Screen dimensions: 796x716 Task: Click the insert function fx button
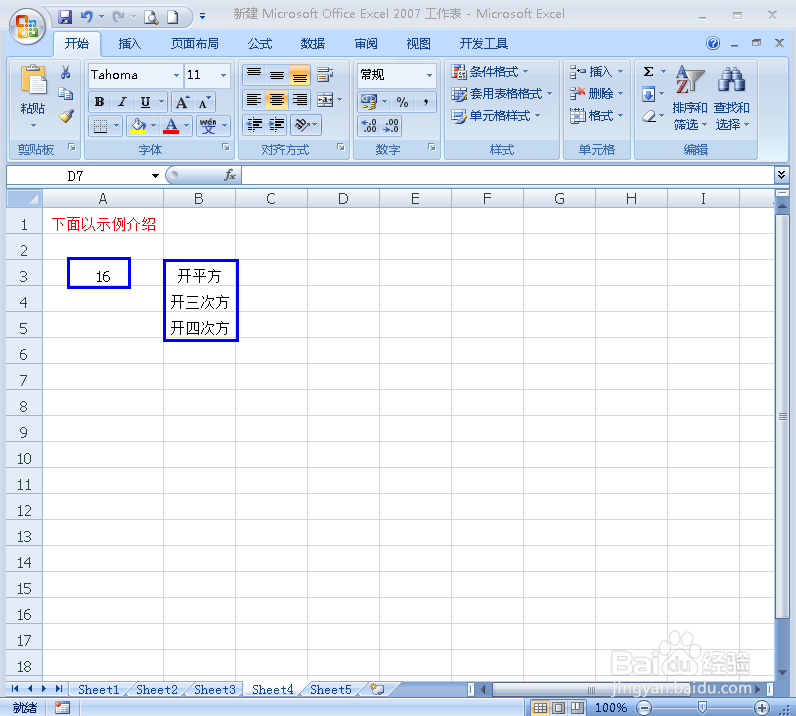229,175
